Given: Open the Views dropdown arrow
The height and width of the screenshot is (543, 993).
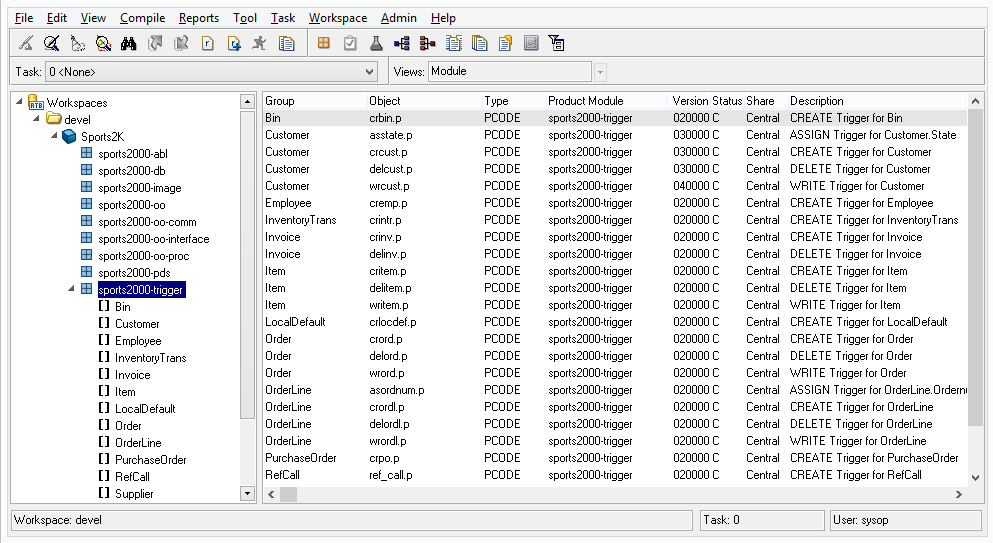Looking at the screenshot, I should click(x=600, y=72).
